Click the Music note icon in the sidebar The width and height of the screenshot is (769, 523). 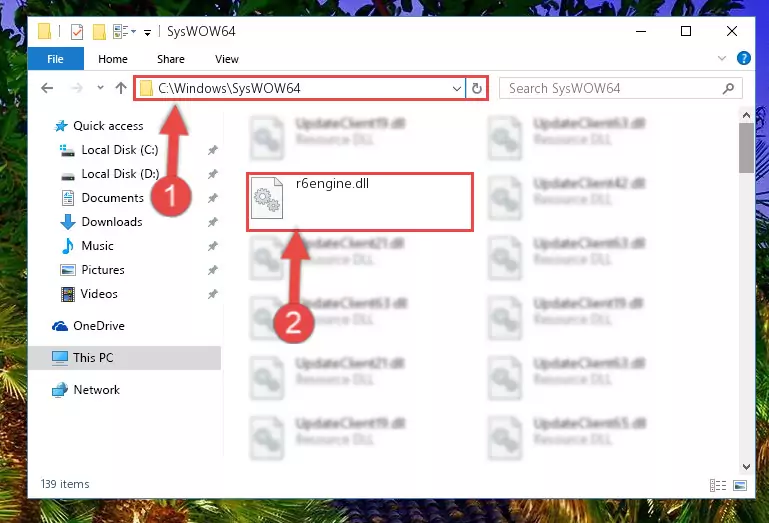coord(68,246)
